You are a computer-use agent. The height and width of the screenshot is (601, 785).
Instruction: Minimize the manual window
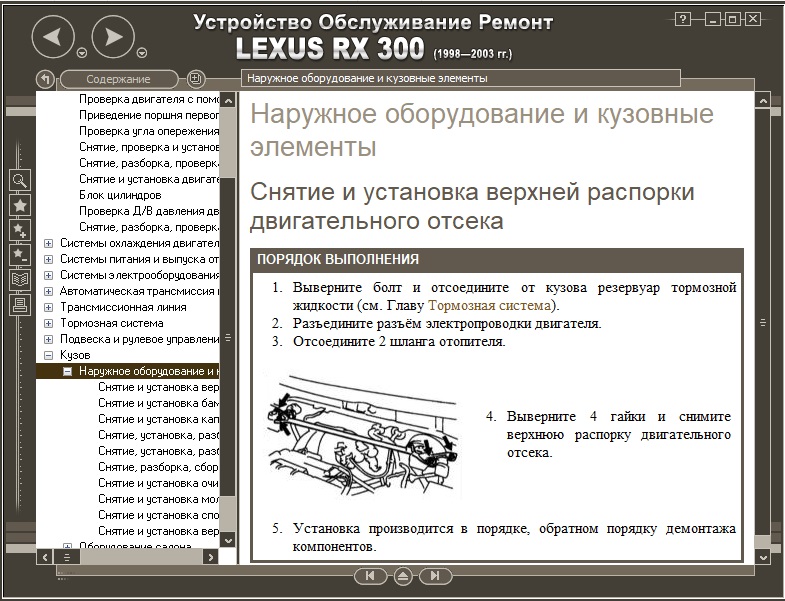[x=713, y=20]
